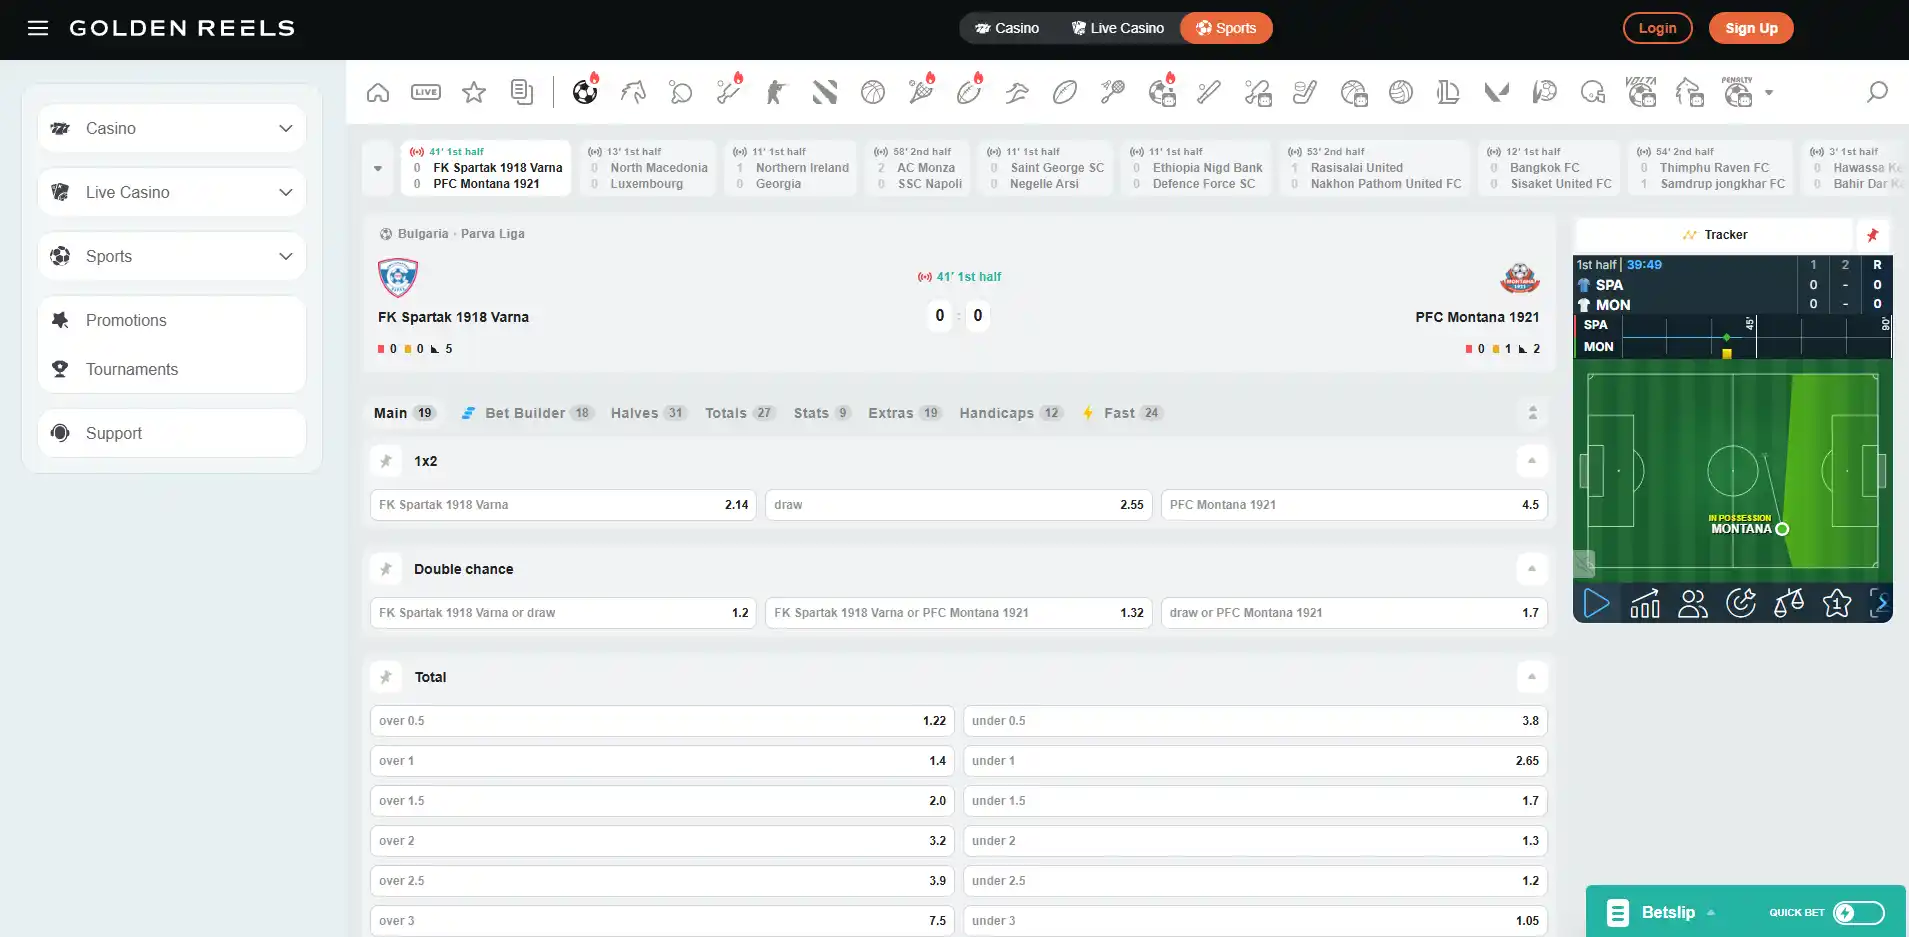Open the LIVE events icon
This screenshot has height=937, width=1909.
click(426, 93)
